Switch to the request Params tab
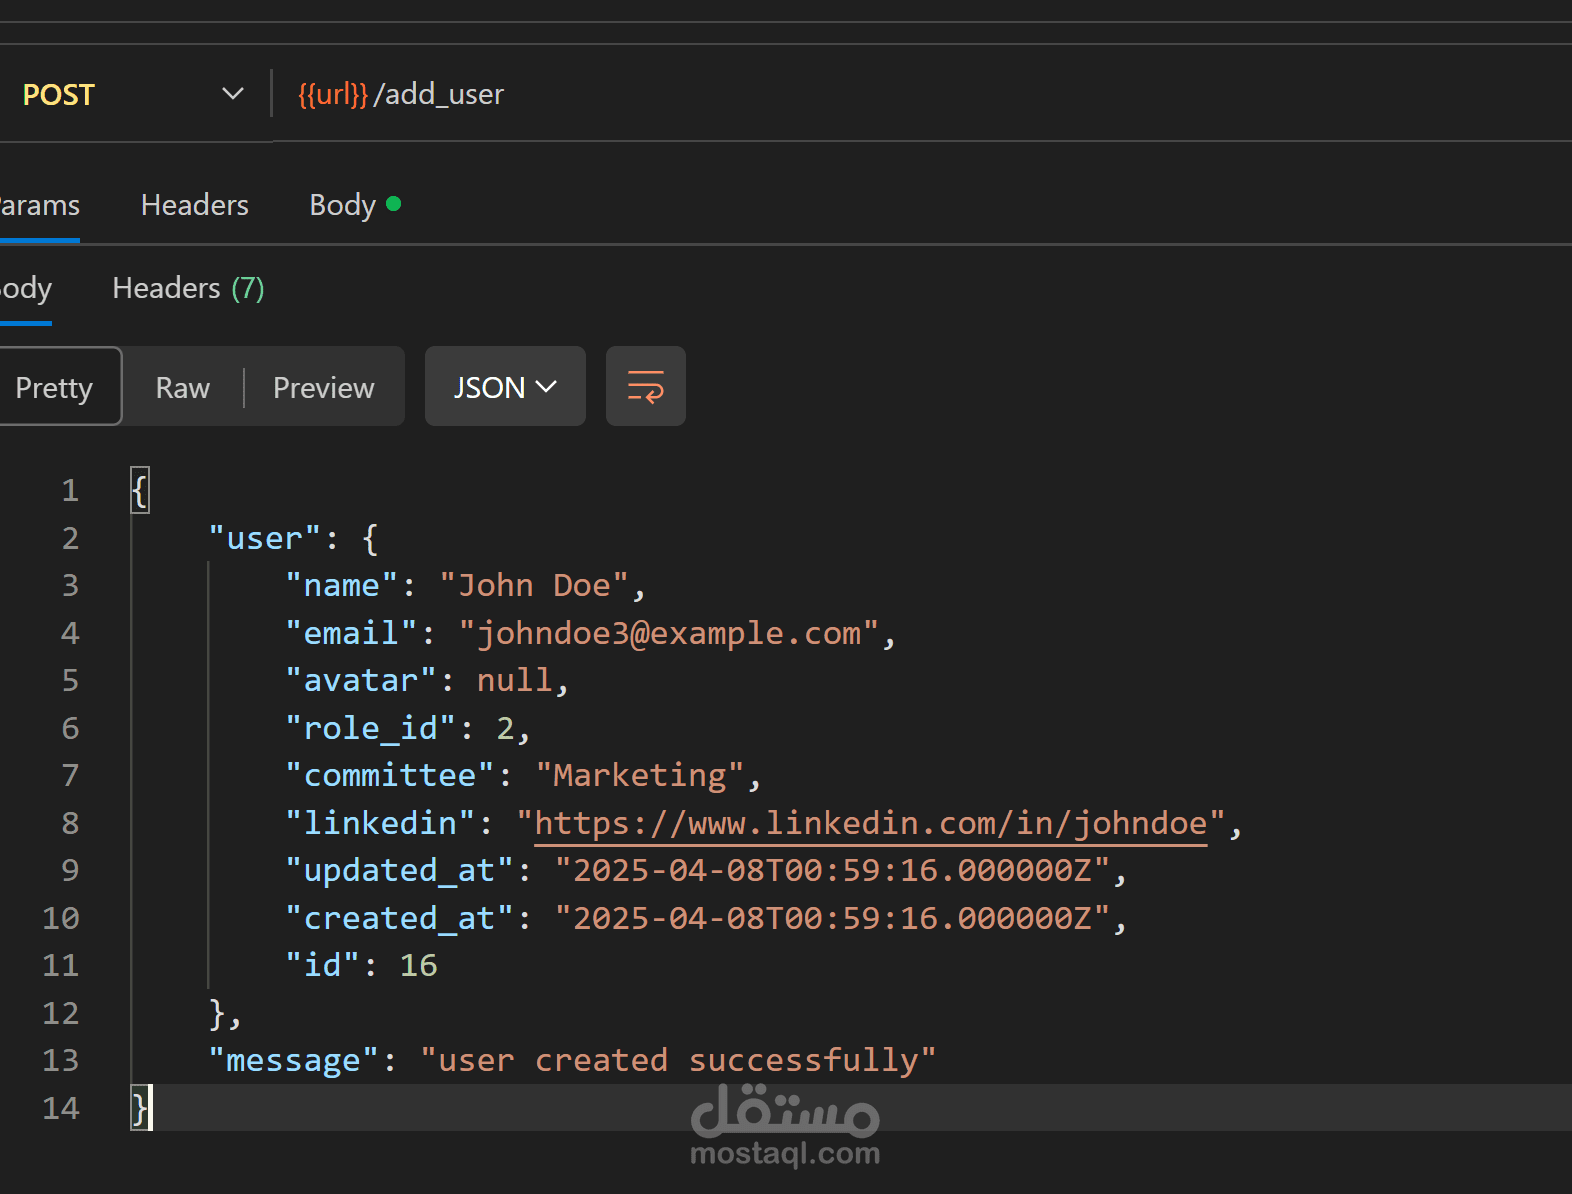 38,205
